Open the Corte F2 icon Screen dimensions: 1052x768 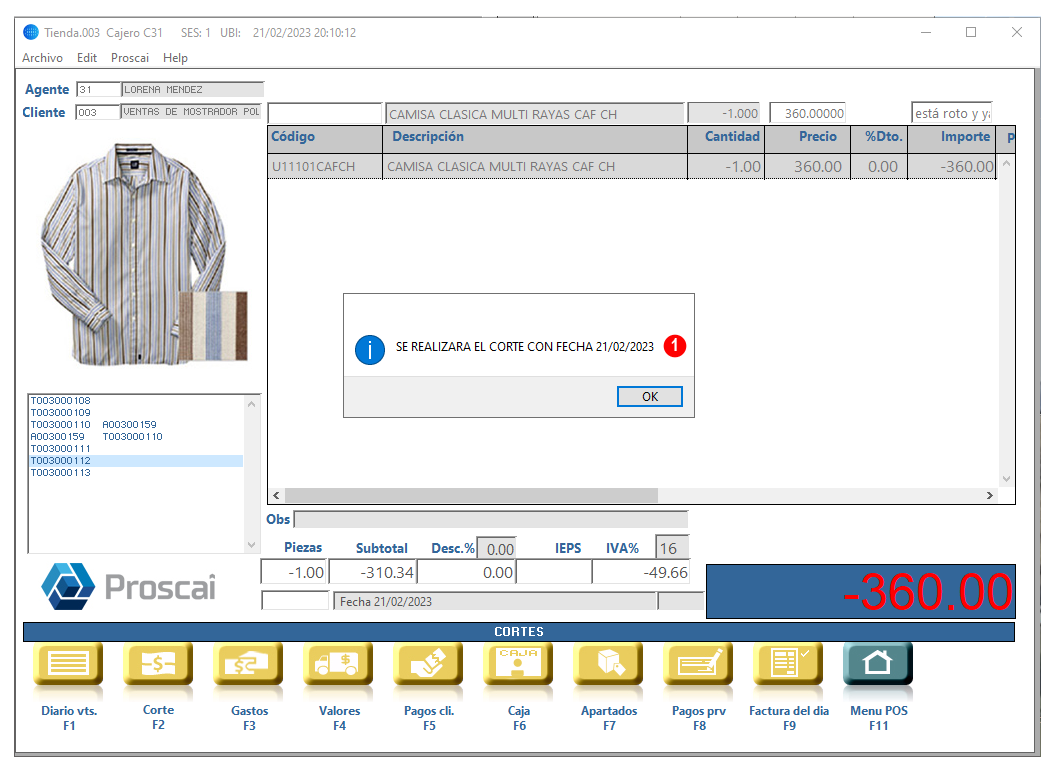(x=158, y=664)
